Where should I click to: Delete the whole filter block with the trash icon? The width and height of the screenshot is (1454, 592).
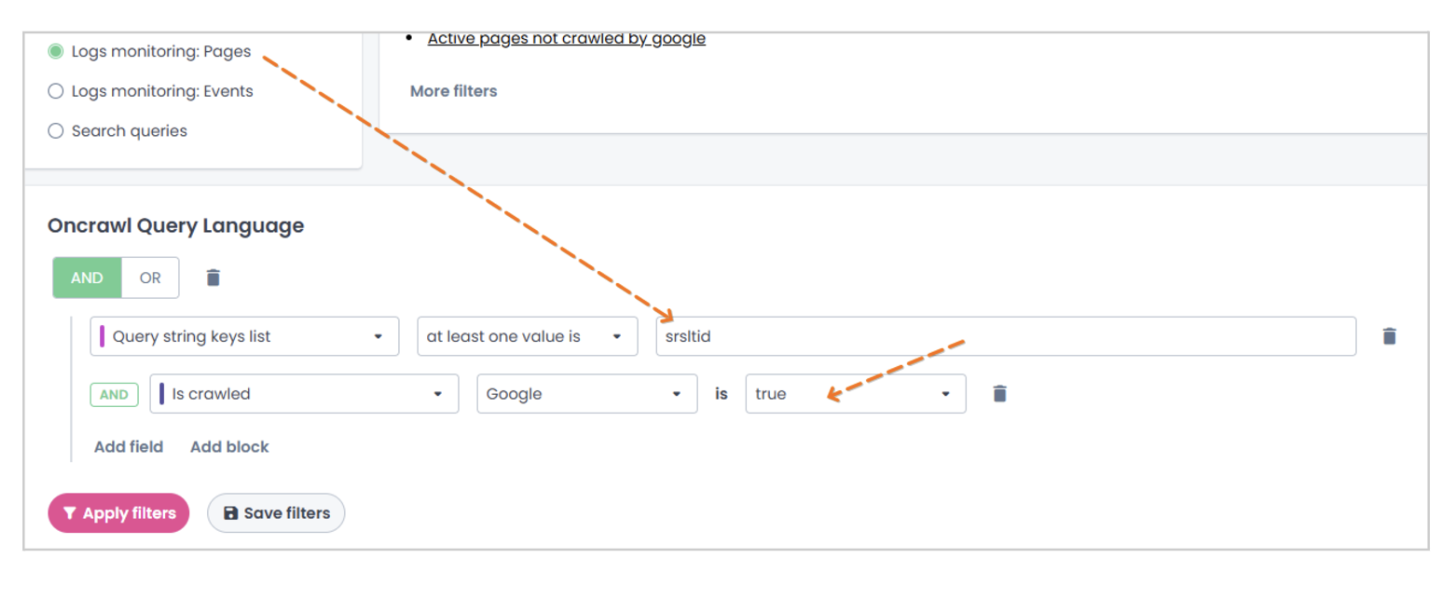click(x=213, y=278)
